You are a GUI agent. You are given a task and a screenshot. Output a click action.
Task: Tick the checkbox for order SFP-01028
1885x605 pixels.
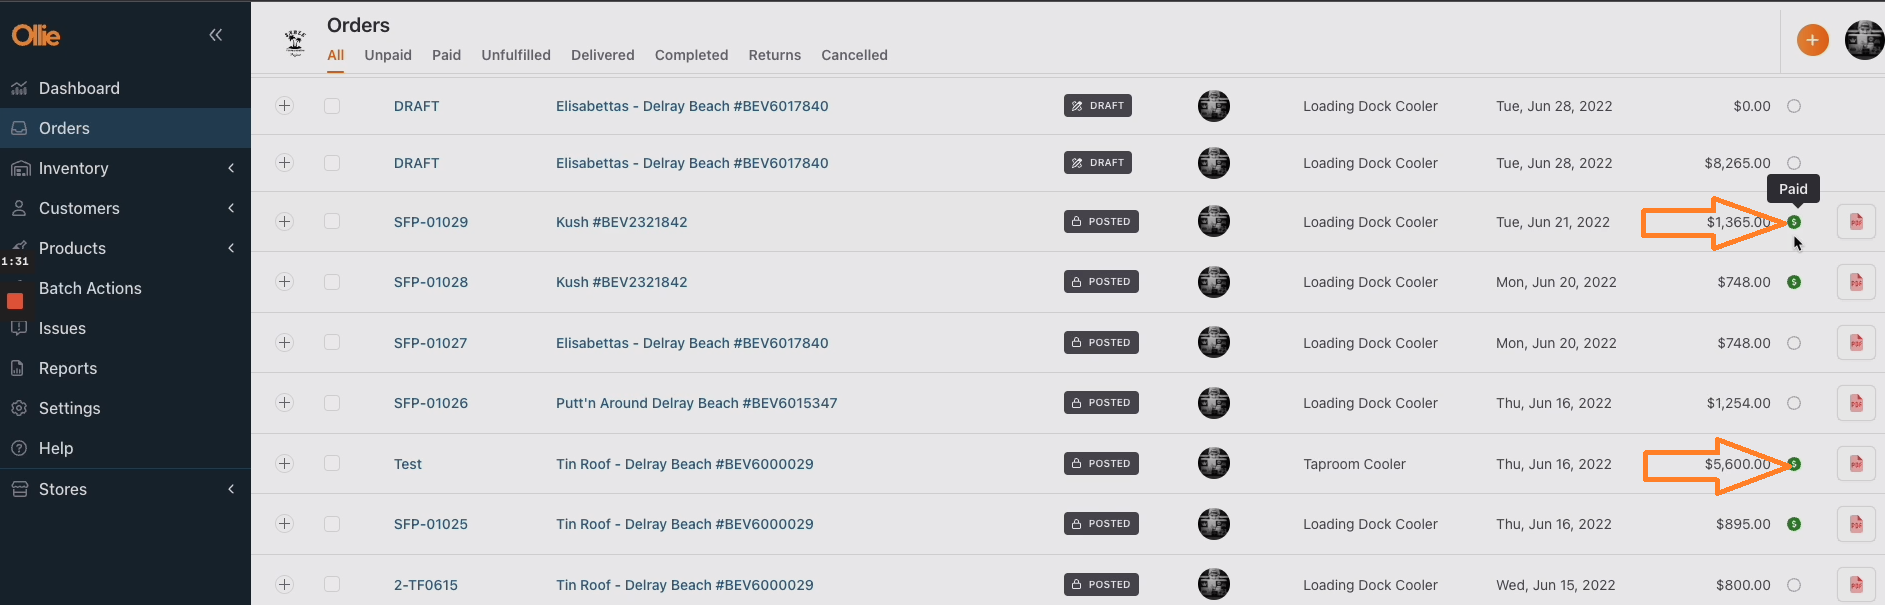332,282
